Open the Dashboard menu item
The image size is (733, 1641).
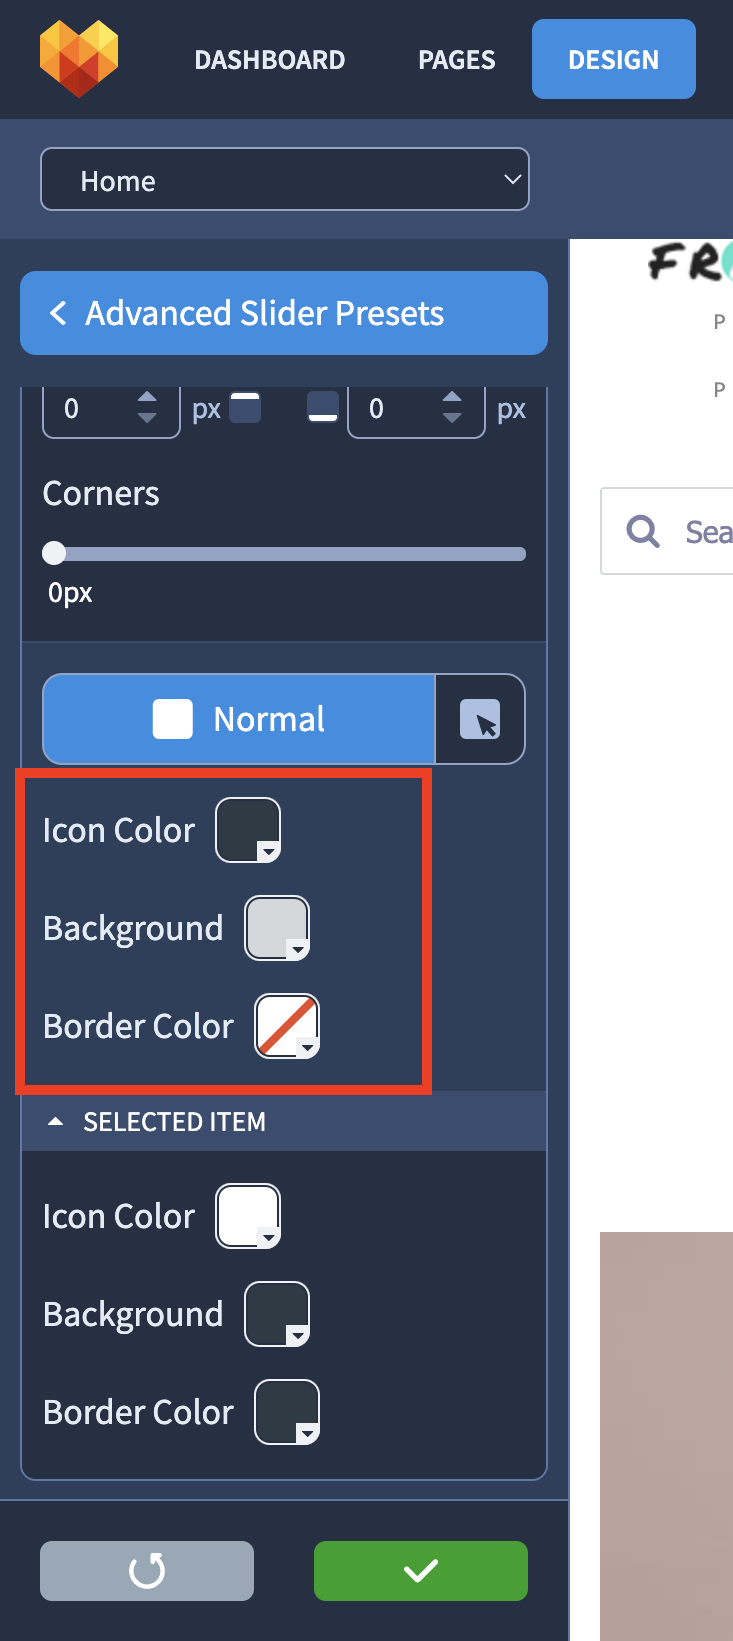coord(269,60)
